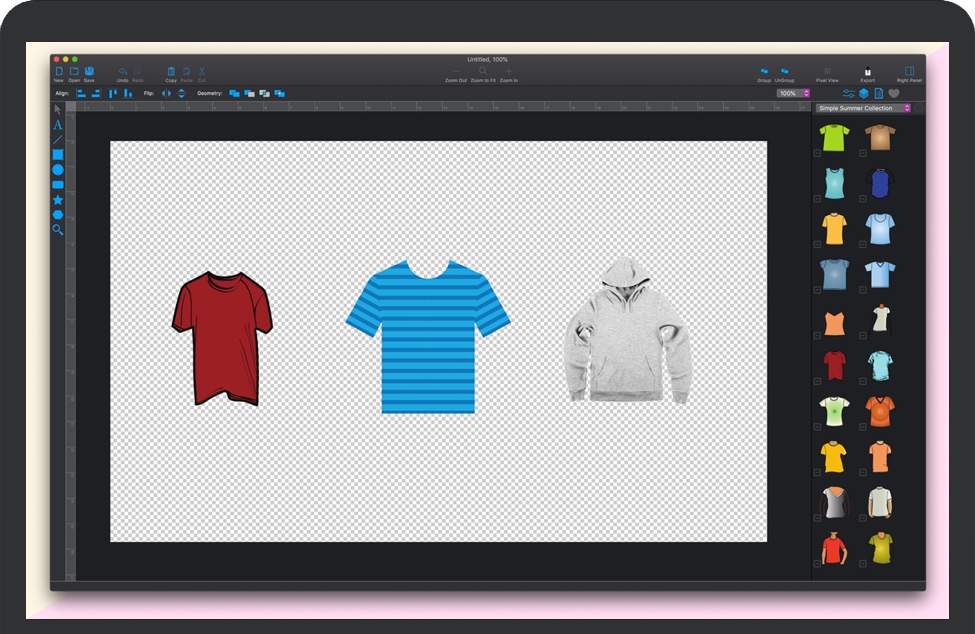Toggle small checkbox under green t-shirt thumbnail
The width and height of the screenshot is (975, 634).
[817, 153]
